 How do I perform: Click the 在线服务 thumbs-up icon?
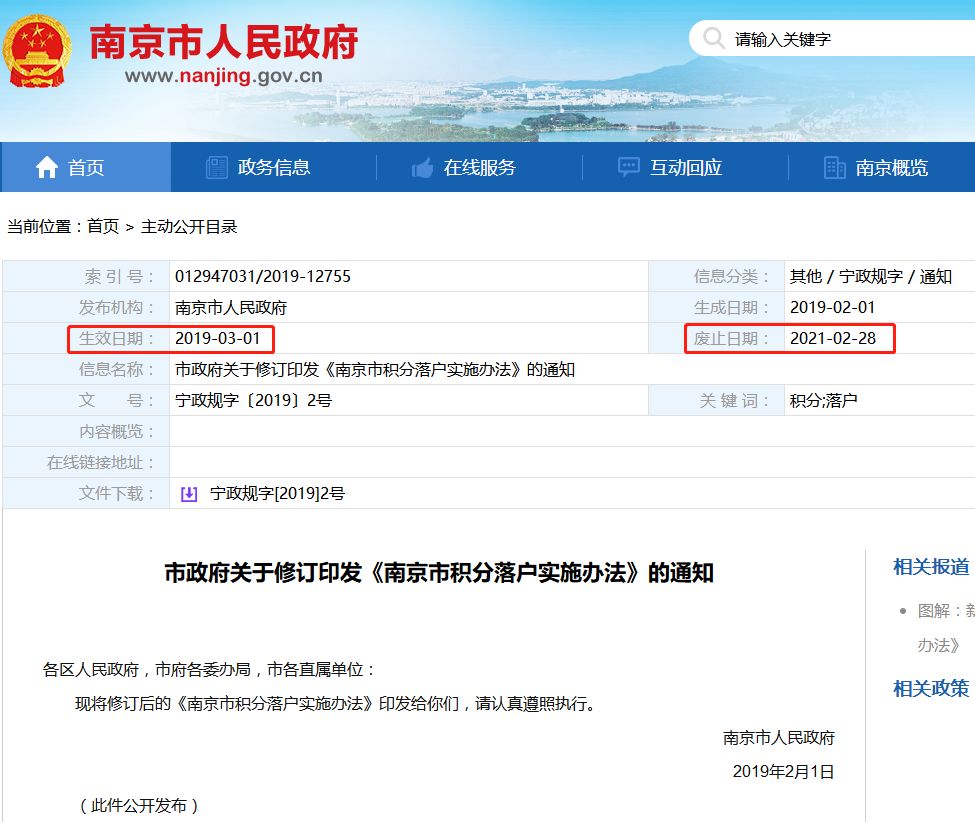point(422,167)
